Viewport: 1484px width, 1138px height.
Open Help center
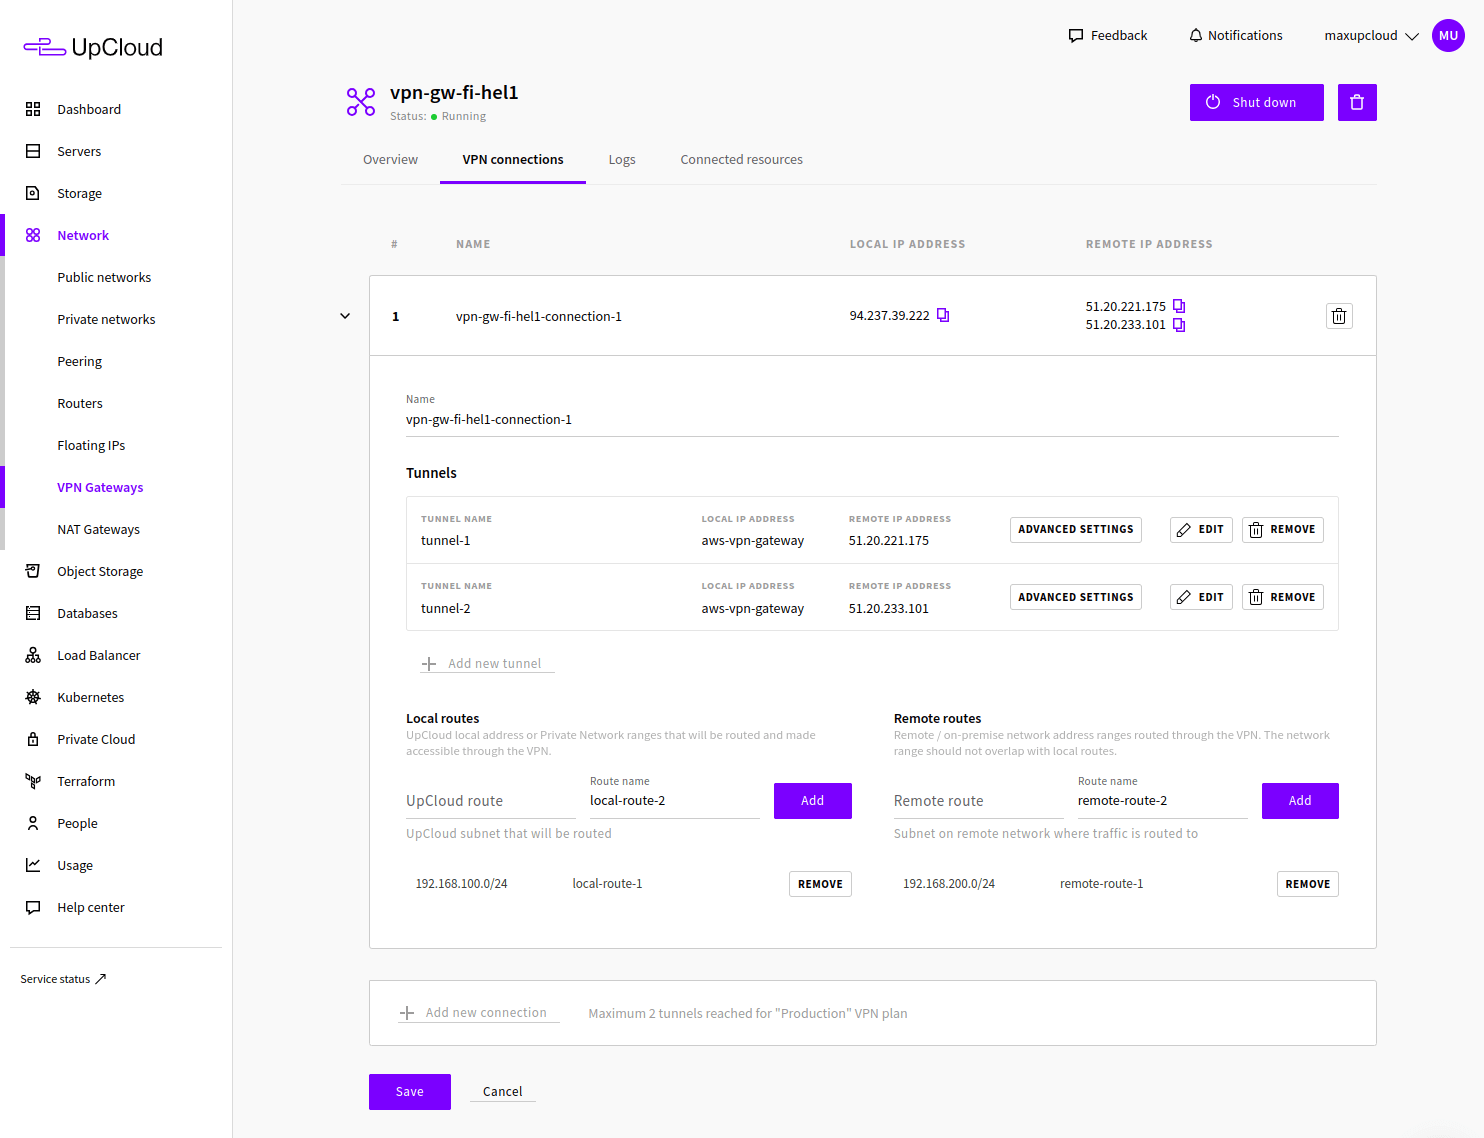(x=90, y=907)
